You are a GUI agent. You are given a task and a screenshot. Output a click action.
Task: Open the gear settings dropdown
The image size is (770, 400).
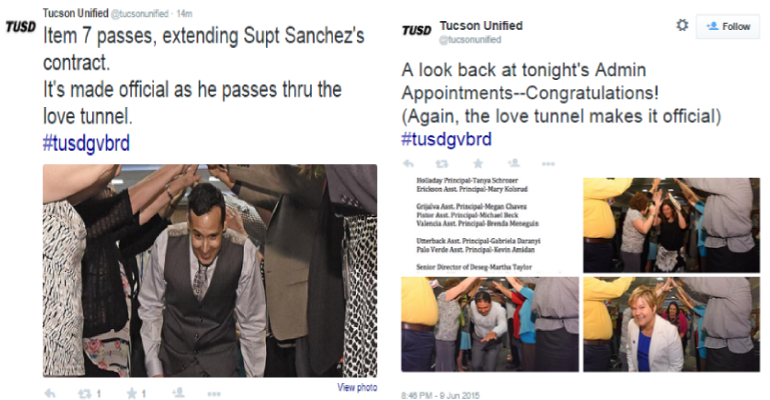click(x=682, y=25)
